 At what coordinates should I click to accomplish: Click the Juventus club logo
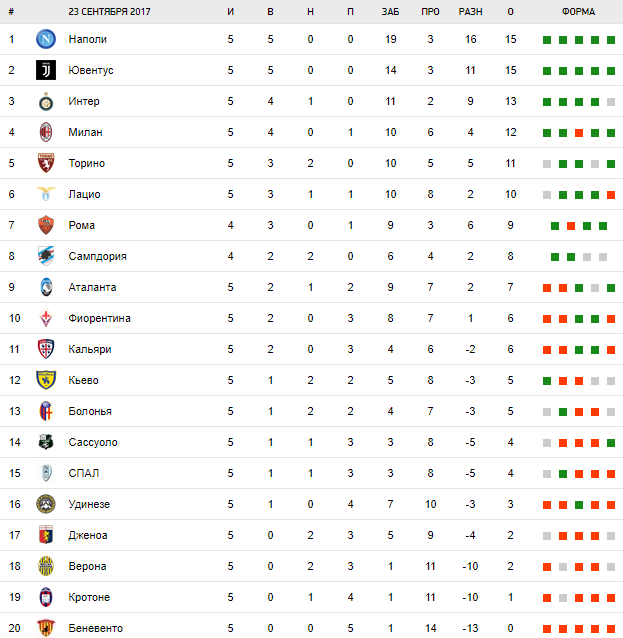pyautogui.click(x=45, y=70)
